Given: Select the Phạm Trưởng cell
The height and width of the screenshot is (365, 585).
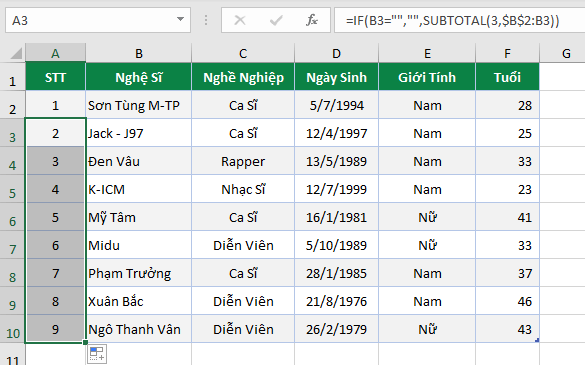Looking at the screenshot, I should (x=138, y=273).
